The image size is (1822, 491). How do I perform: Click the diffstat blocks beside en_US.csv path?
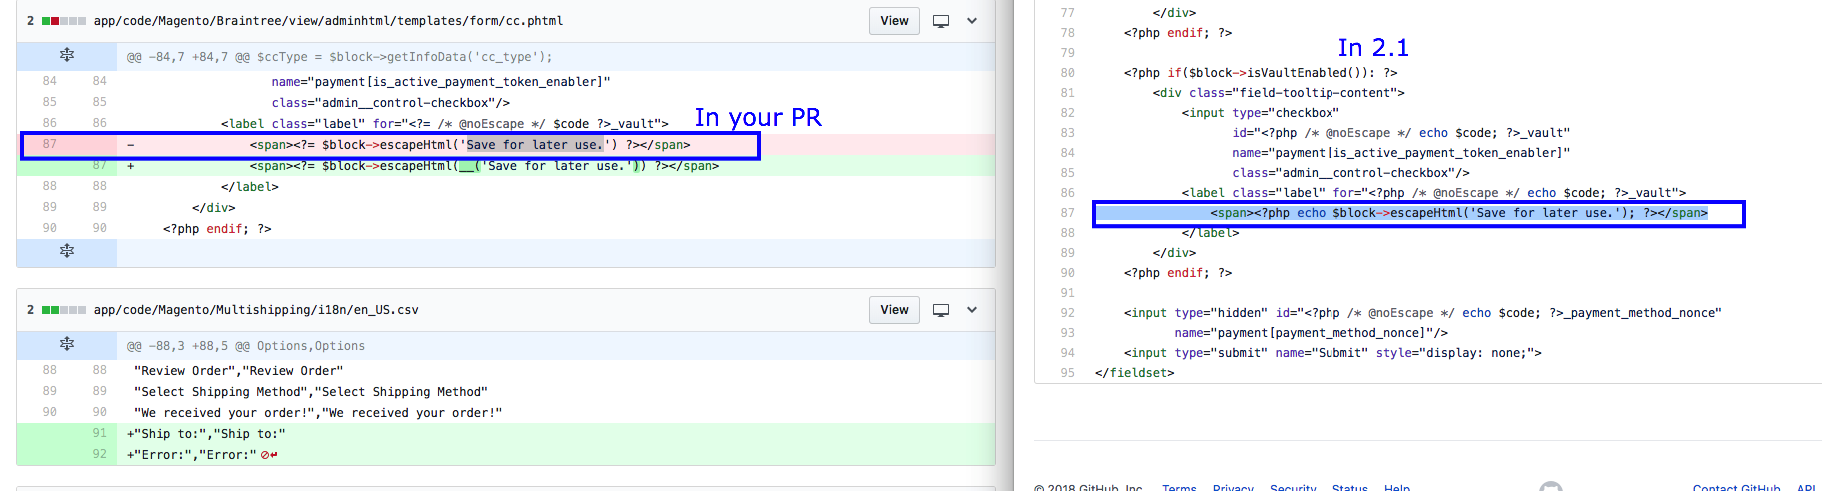tap(64, 310)
